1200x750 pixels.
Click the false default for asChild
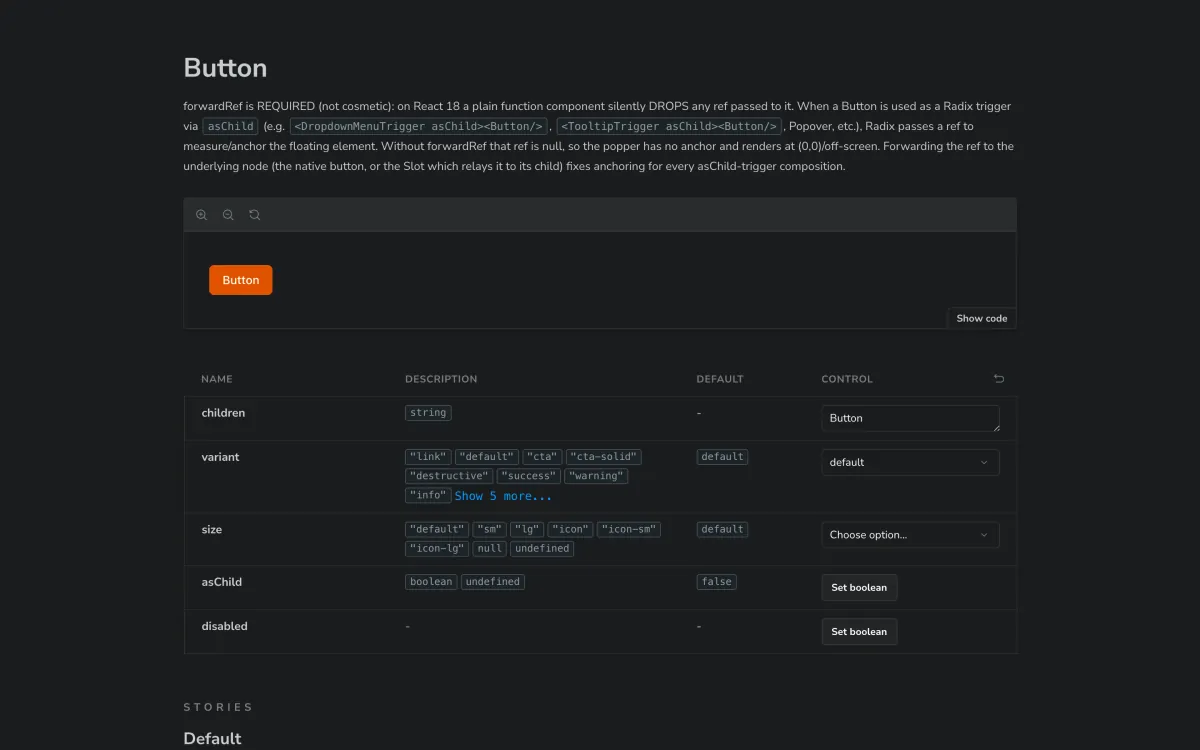717,582
